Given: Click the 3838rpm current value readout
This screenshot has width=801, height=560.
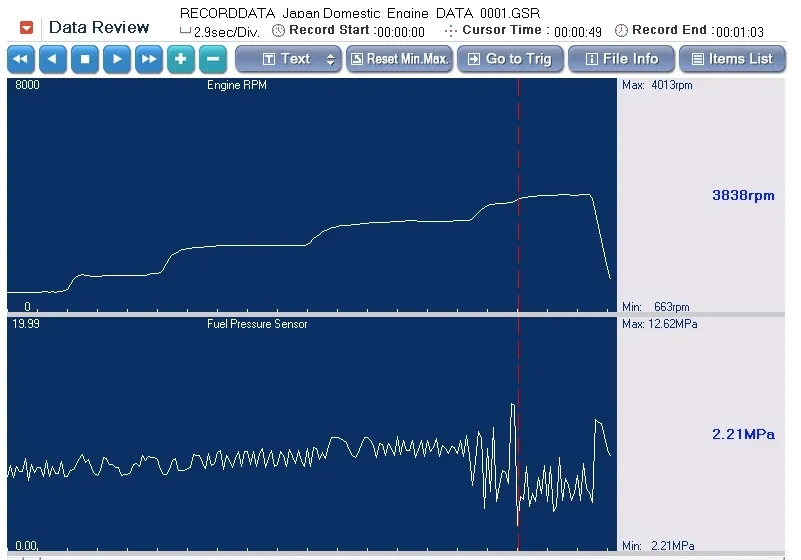Looking at the screenshot, I should point(742,196).
